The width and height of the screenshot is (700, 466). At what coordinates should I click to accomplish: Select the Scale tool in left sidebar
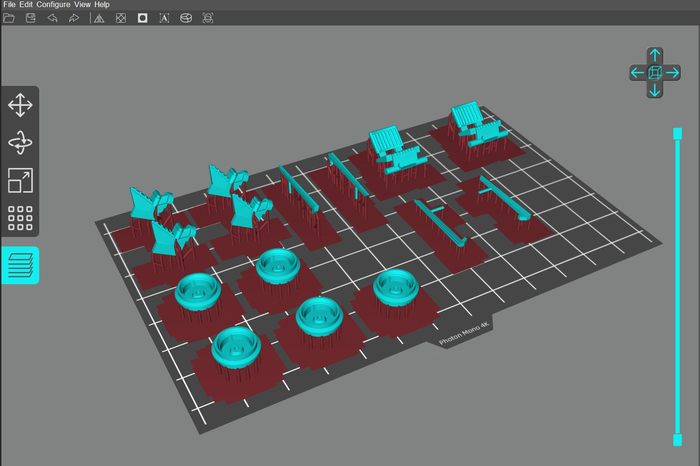(20, 181)
